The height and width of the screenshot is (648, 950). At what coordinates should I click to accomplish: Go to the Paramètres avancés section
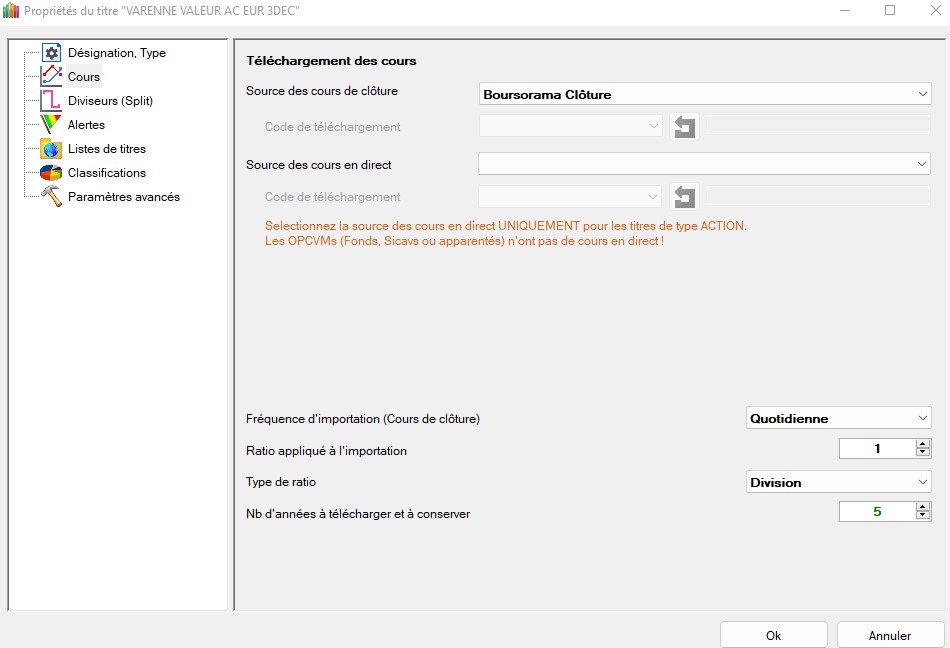click(x=123, y=197)
